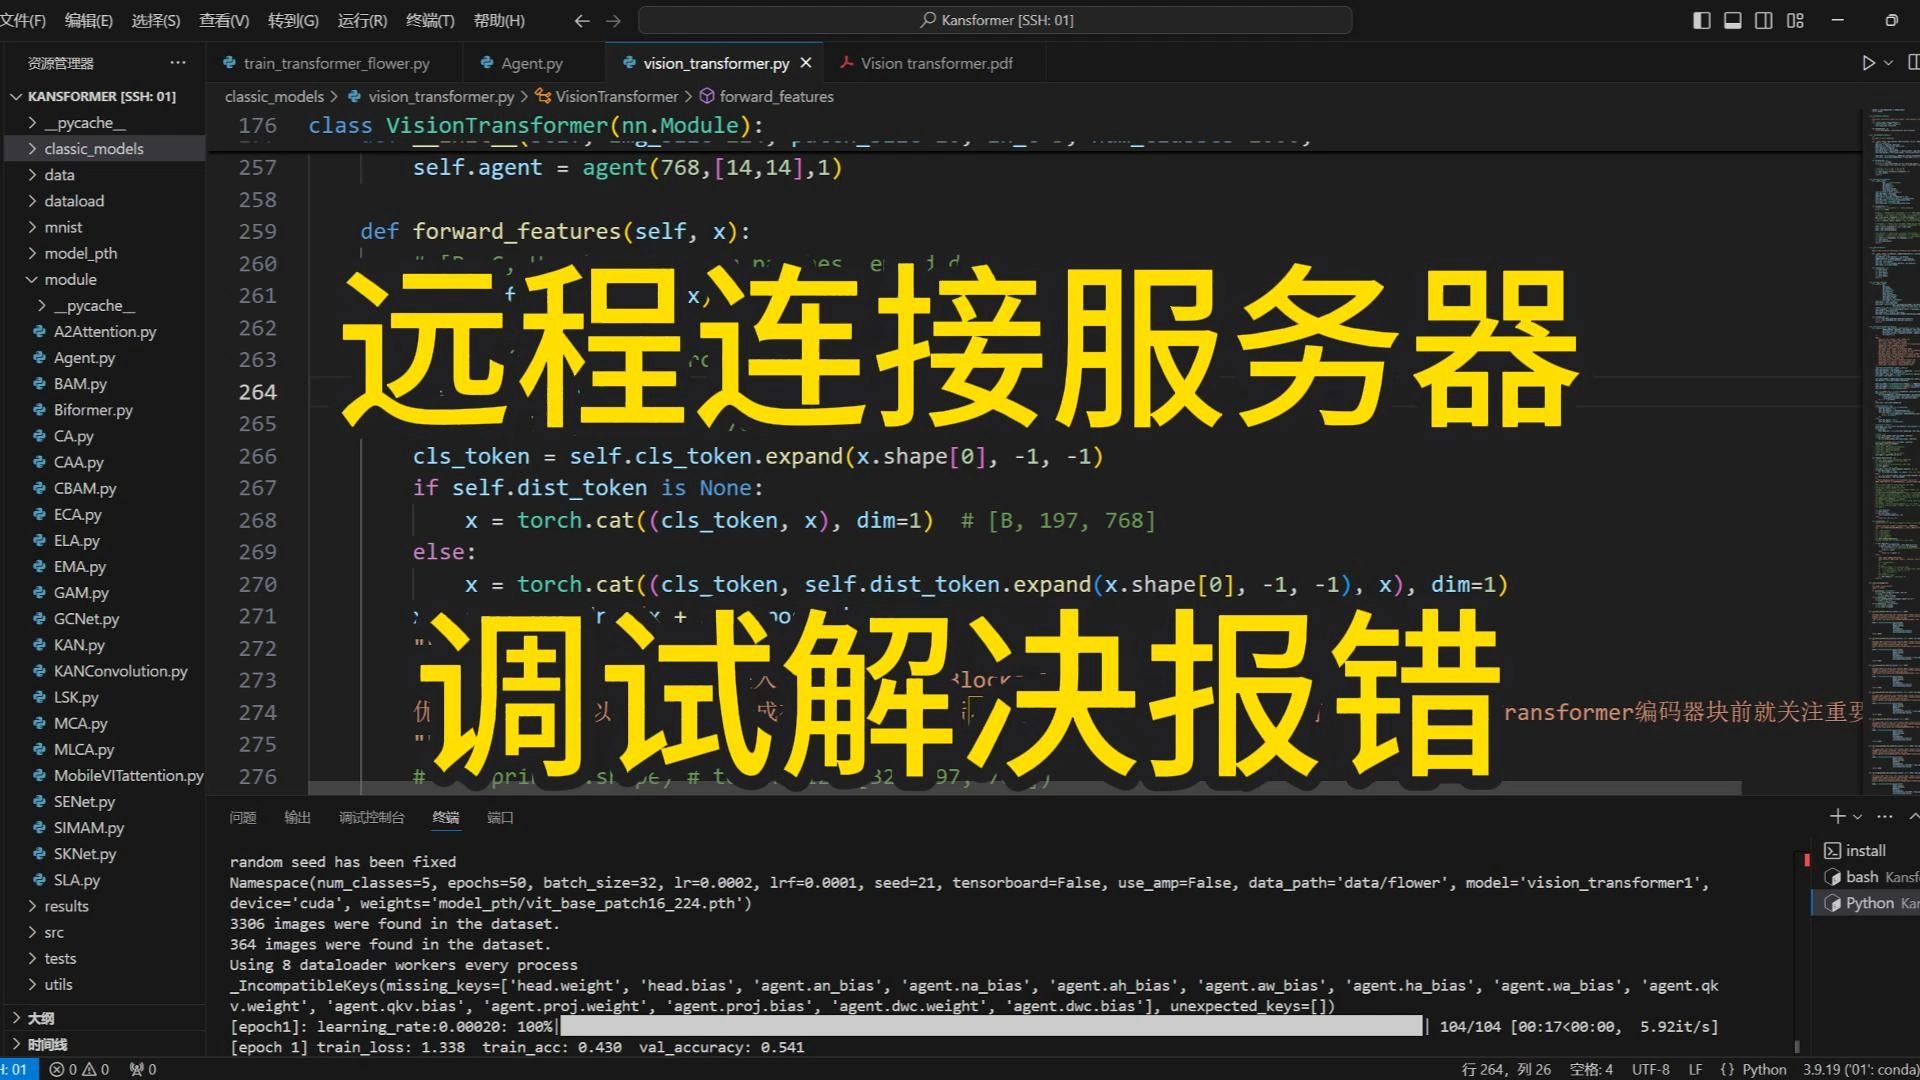
Task: Expand the results folder
Action: pyautogui.click(x=103, y=906)
